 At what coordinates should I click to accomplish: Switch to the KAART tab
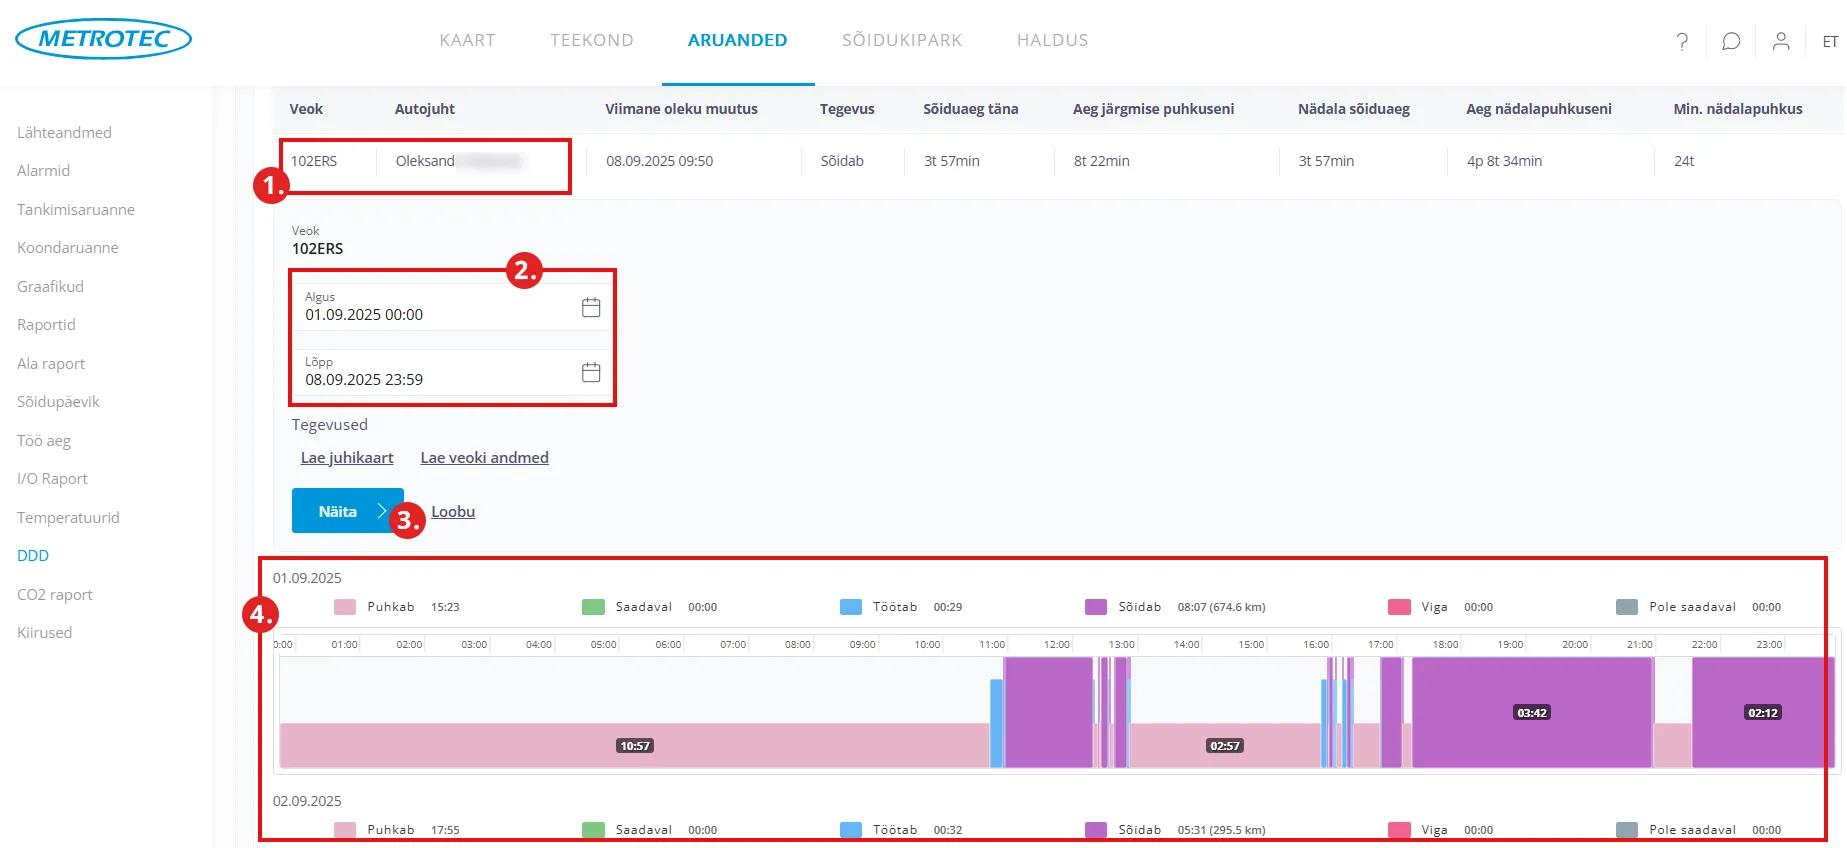[467, 40]
